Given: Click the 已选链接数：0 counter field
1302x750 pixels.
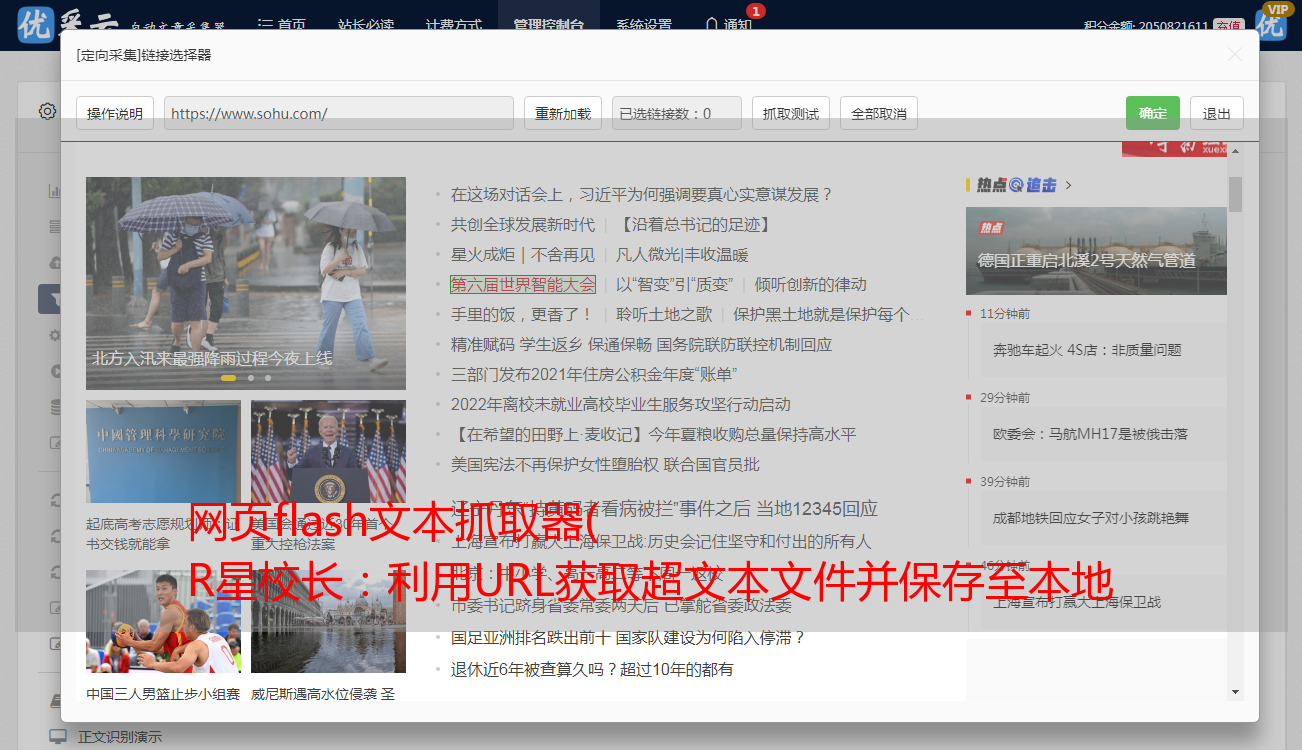Looking at the screenshot, I should (x=677, y=113).
